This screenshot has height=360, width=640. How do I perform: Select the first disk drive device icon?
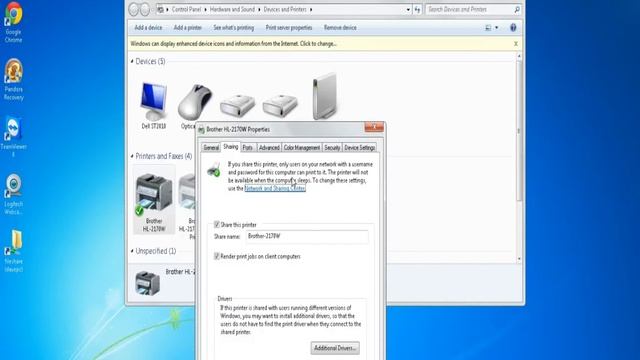(x=238, y=105)
